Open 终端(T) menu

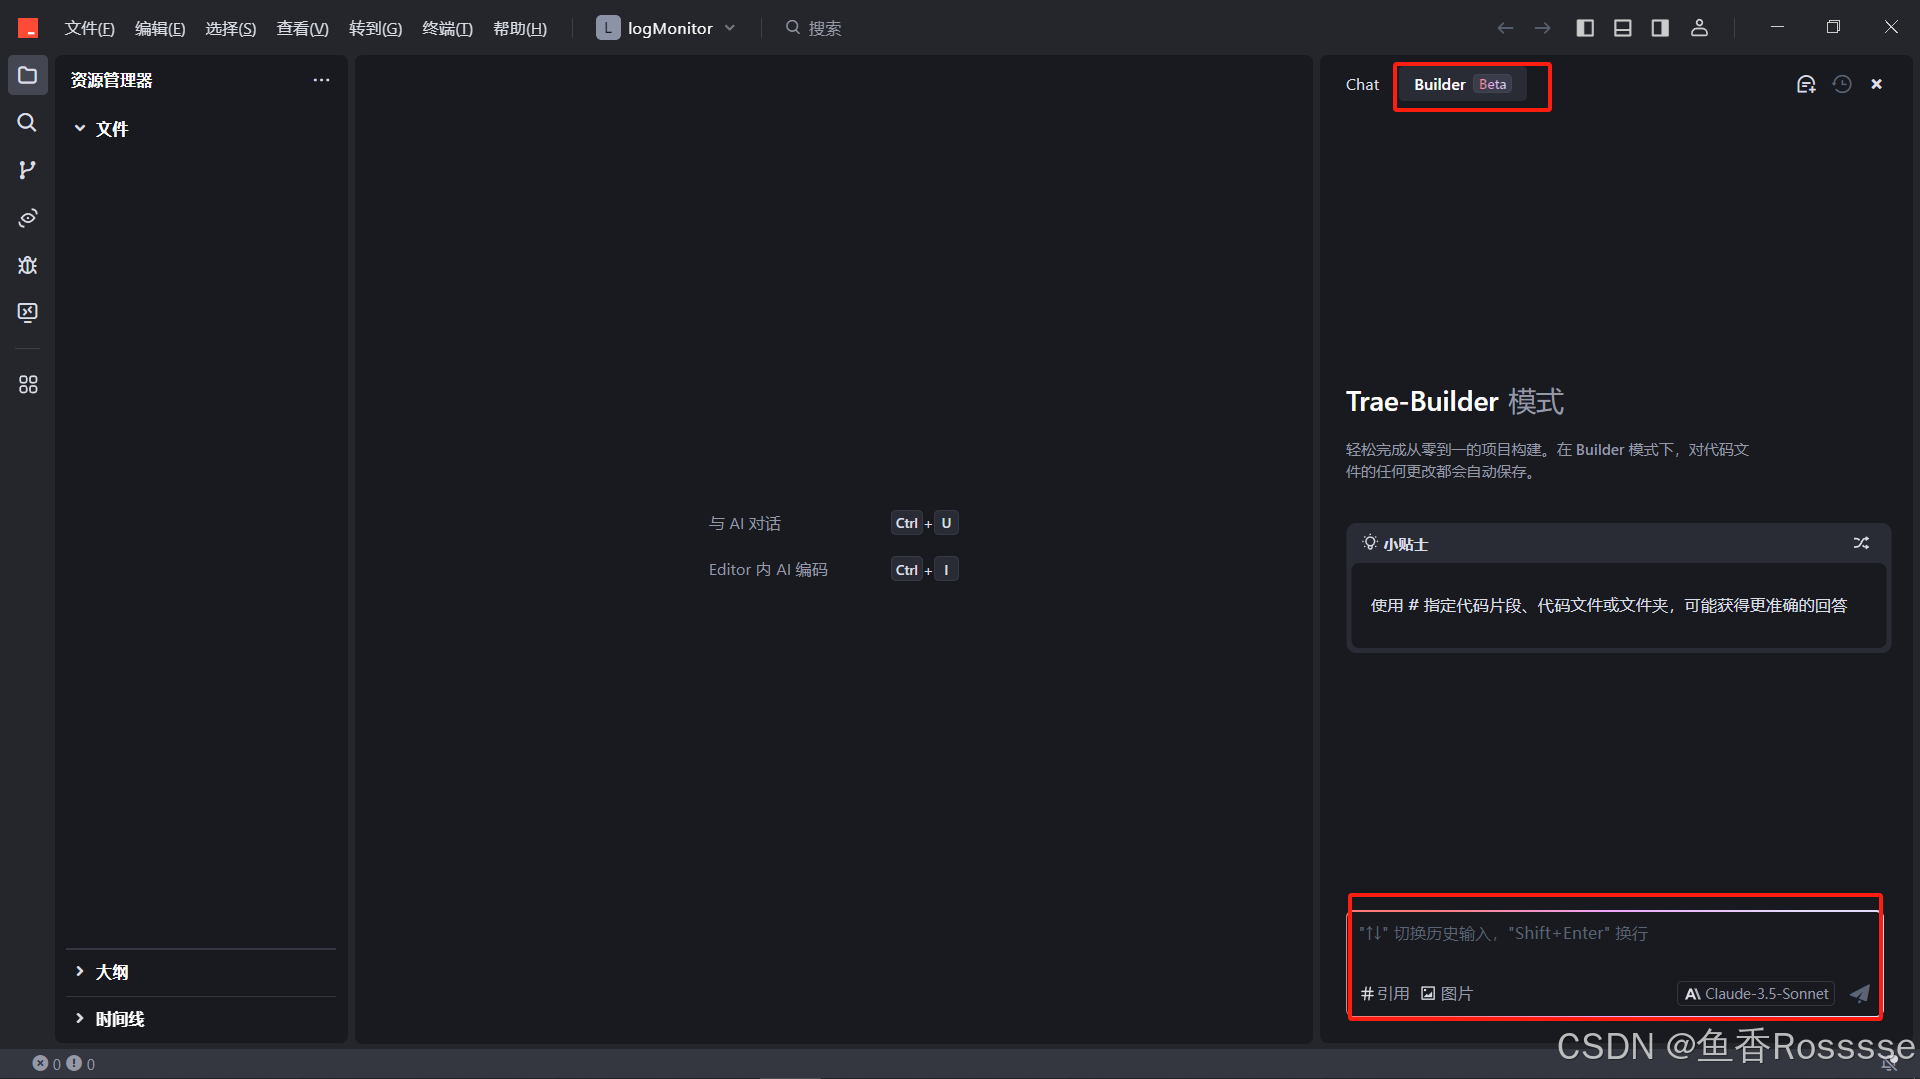(x=447, y=28)
